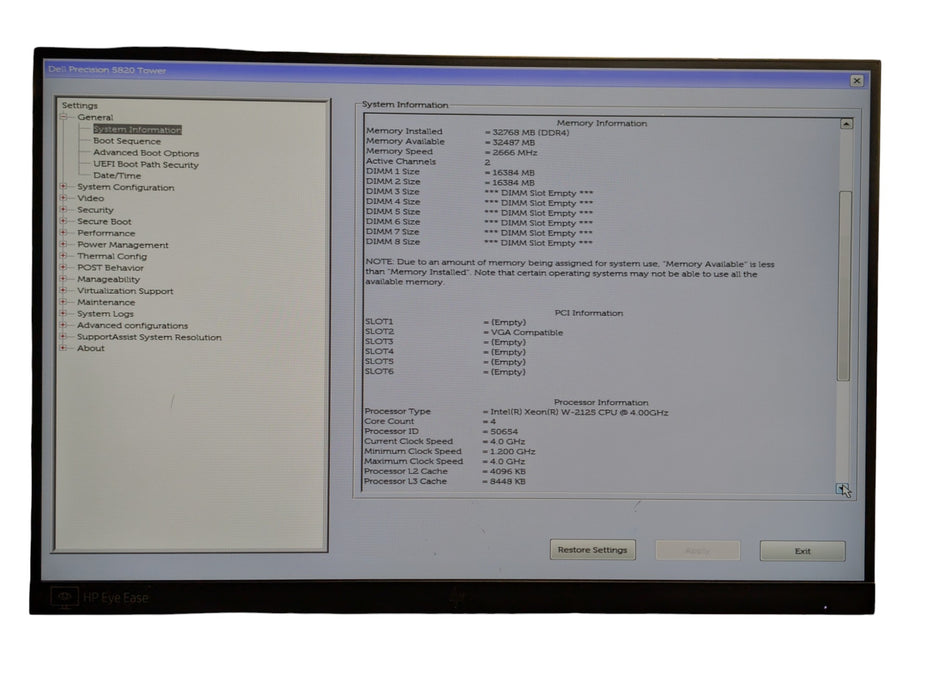Image resolution: width=930 pixels, height=700 pixels.
Task: Expand the Performance node
Action: point(63,233)
